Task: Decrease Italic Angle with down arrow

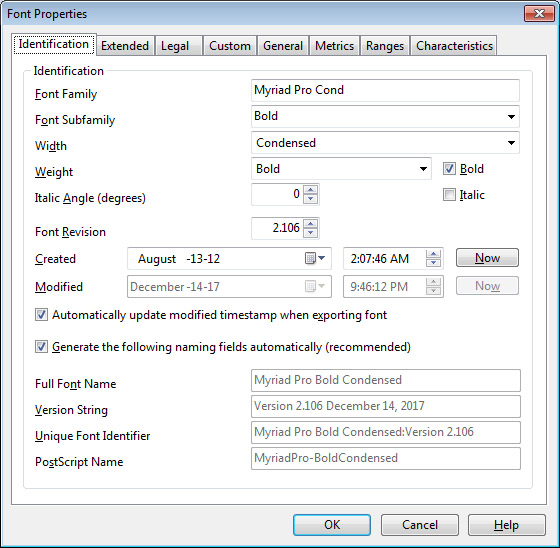Action: 310,199
